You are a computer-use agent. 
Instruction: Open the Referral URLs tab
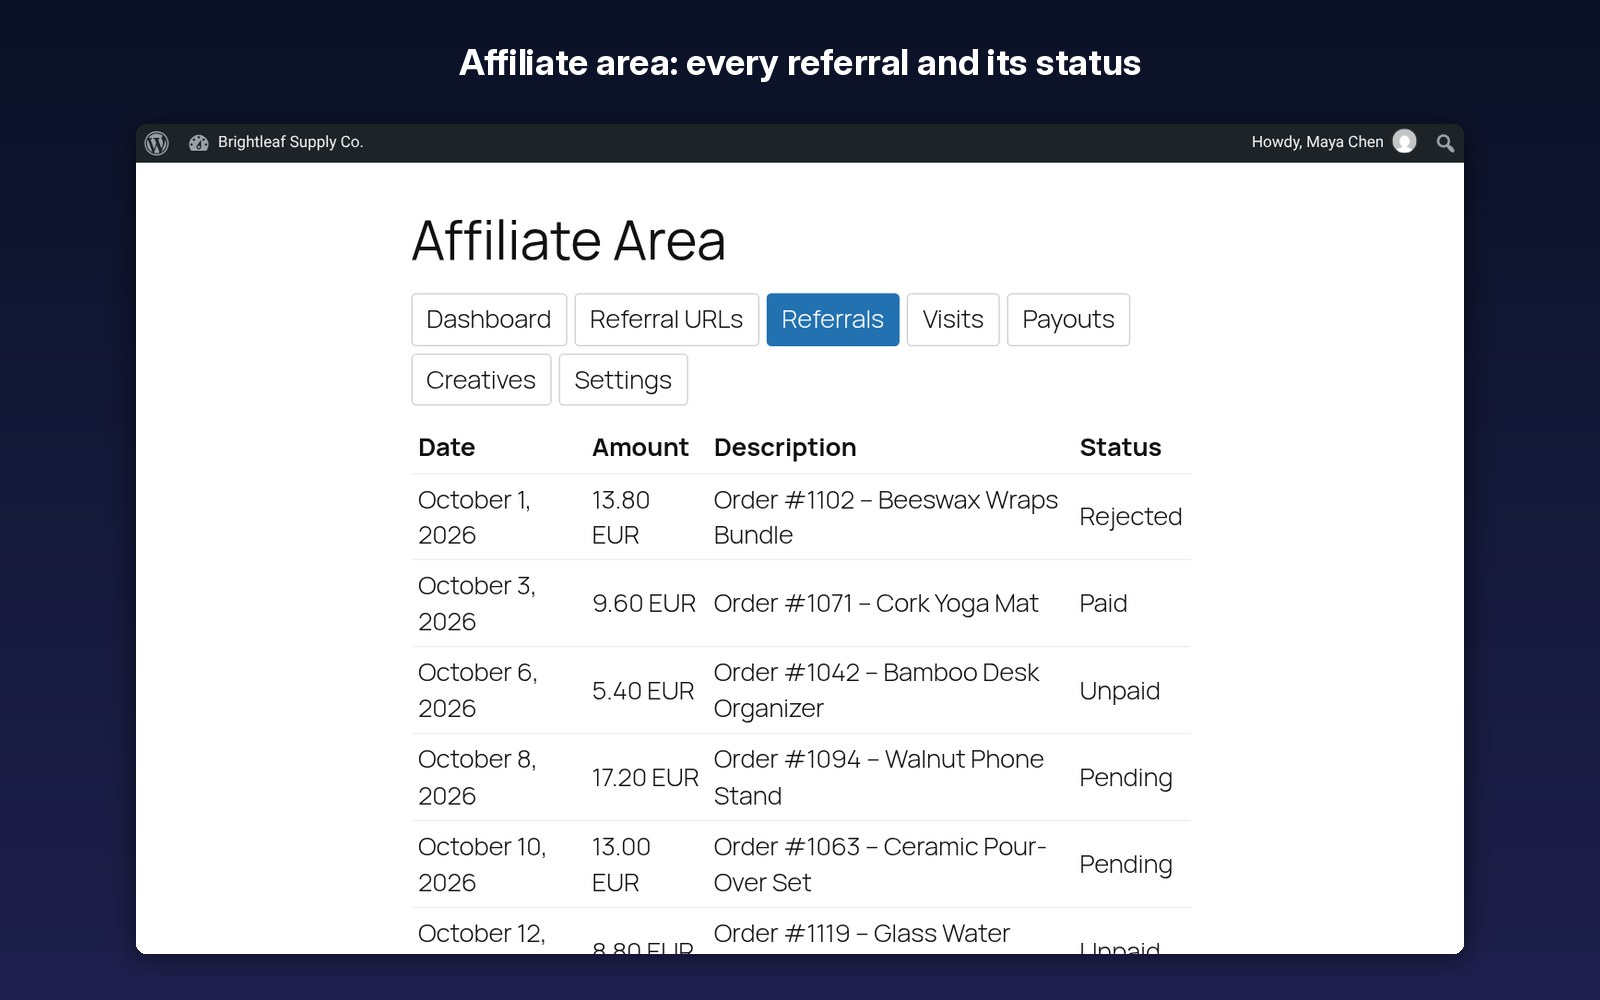[667, 320]
